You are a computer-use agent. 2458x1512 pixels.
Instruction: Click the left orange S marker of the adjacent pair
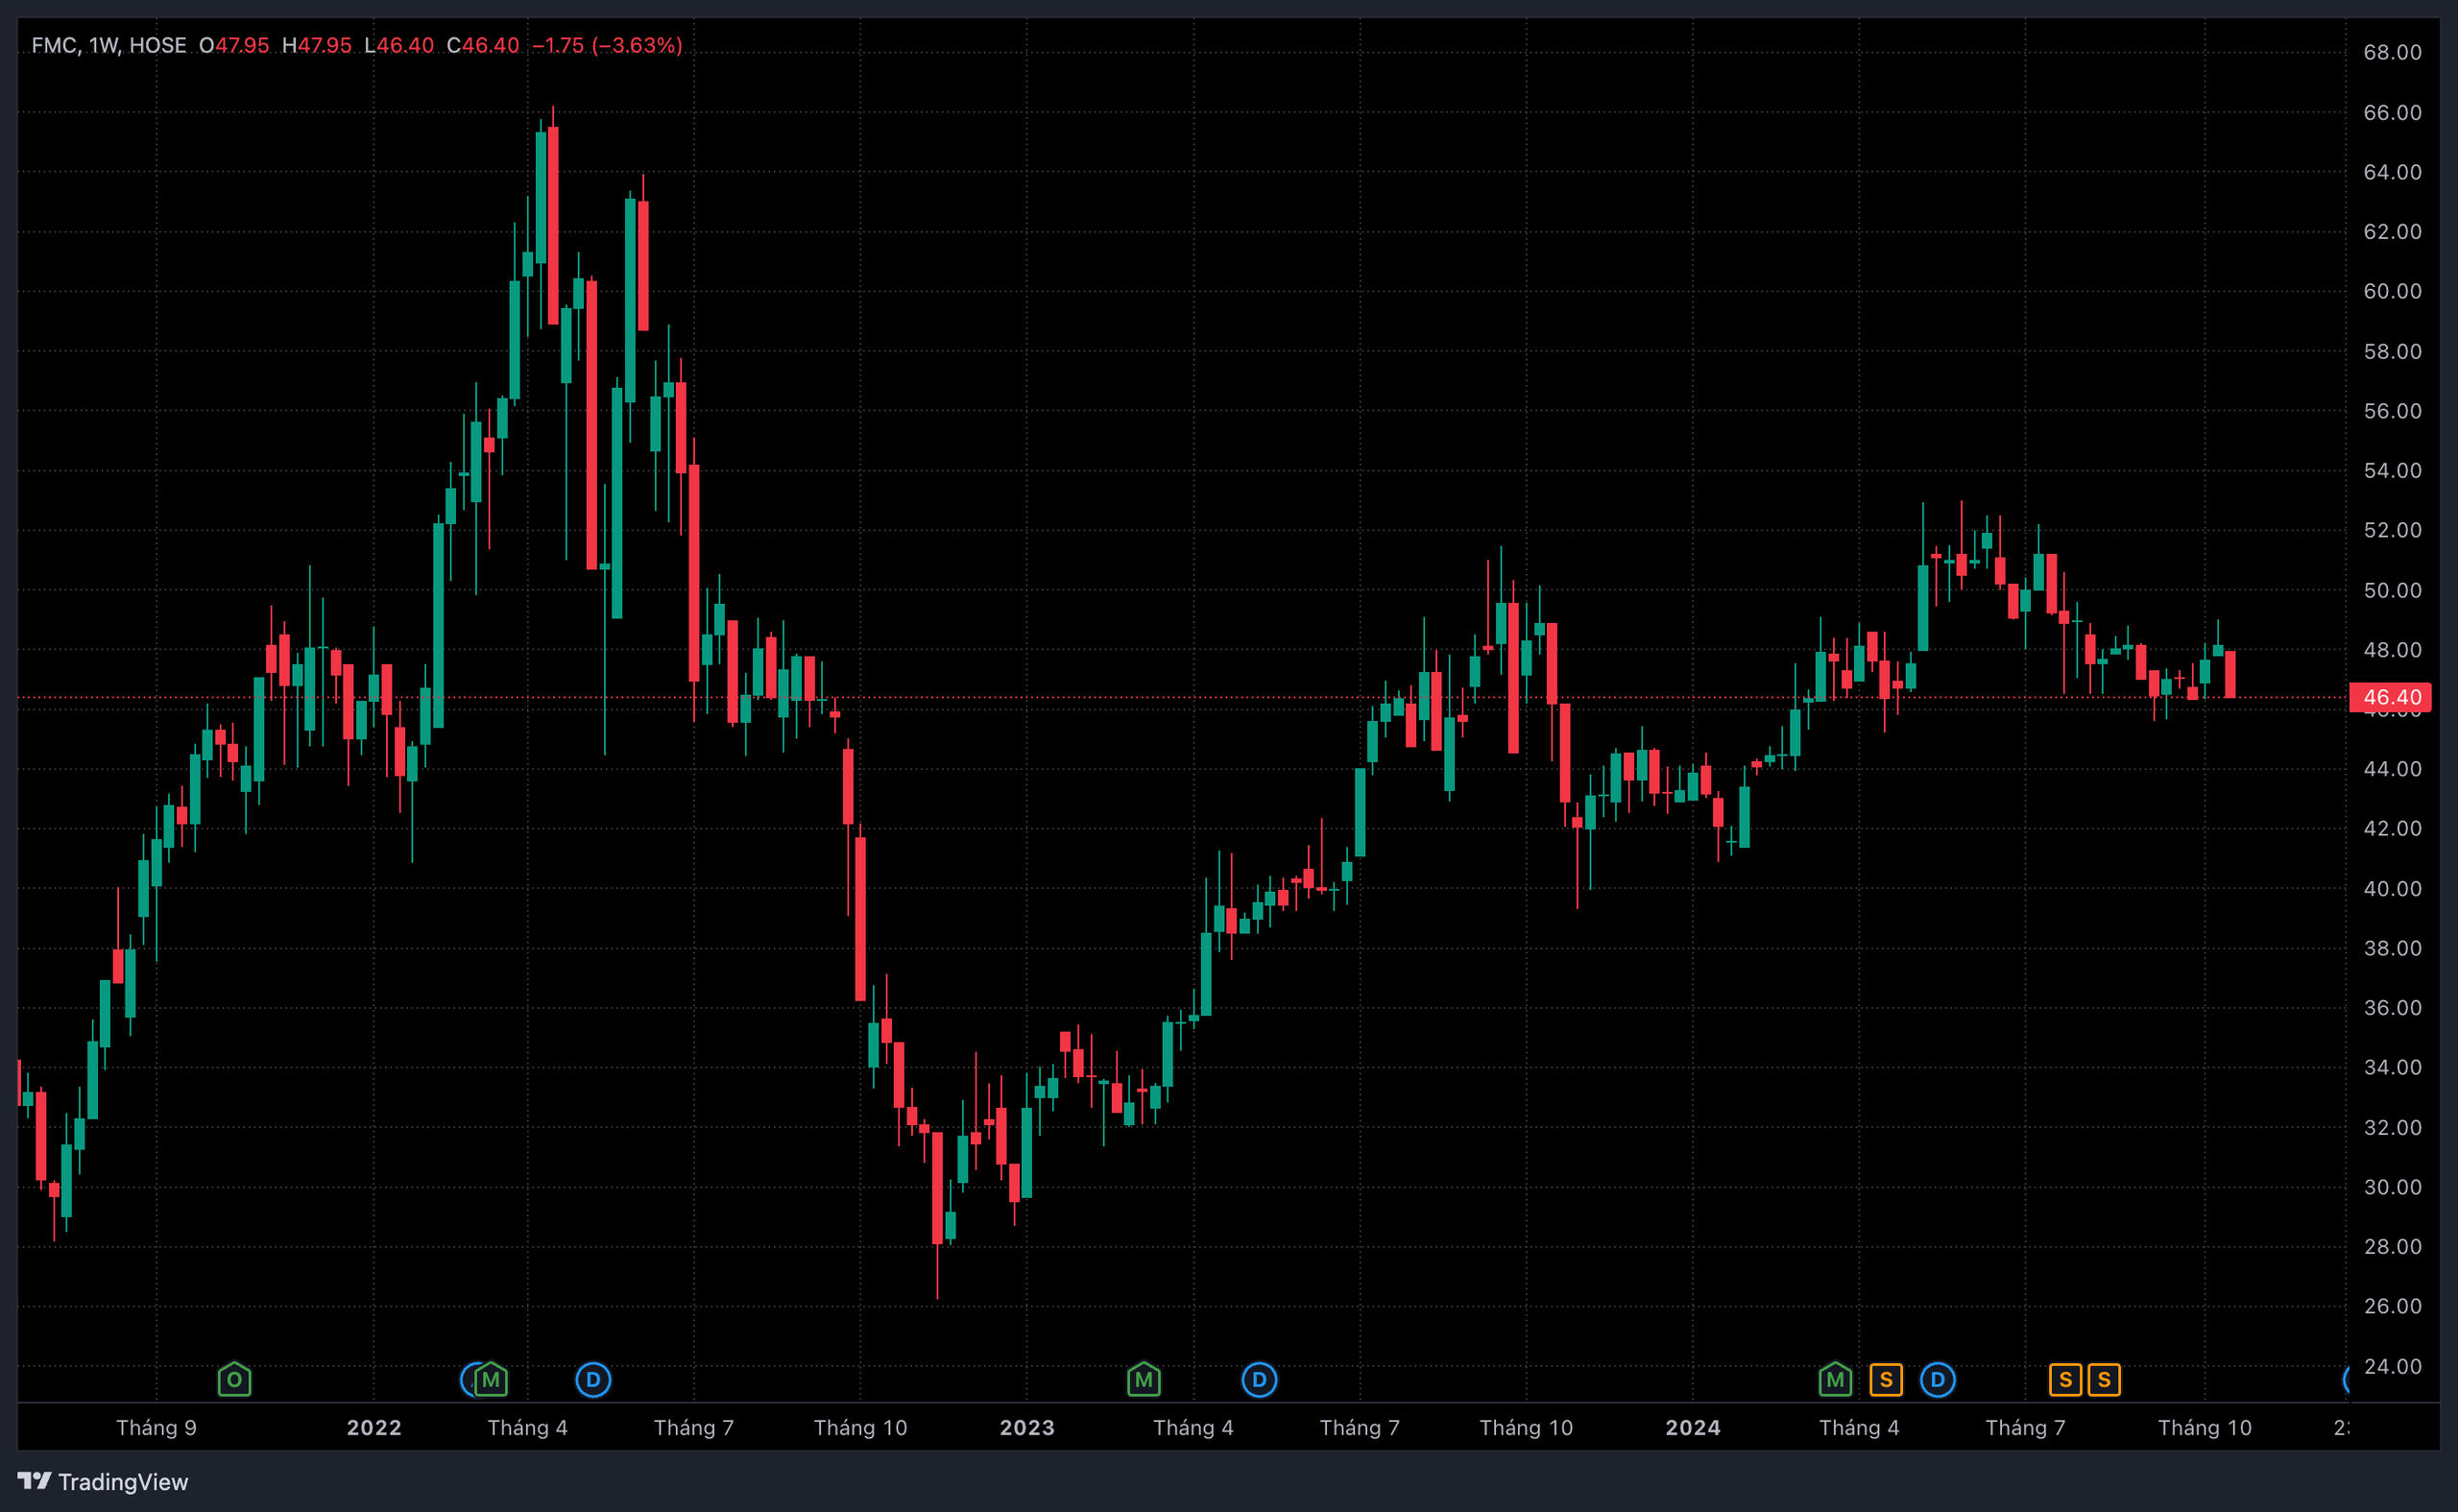tap(2065, 1380)
